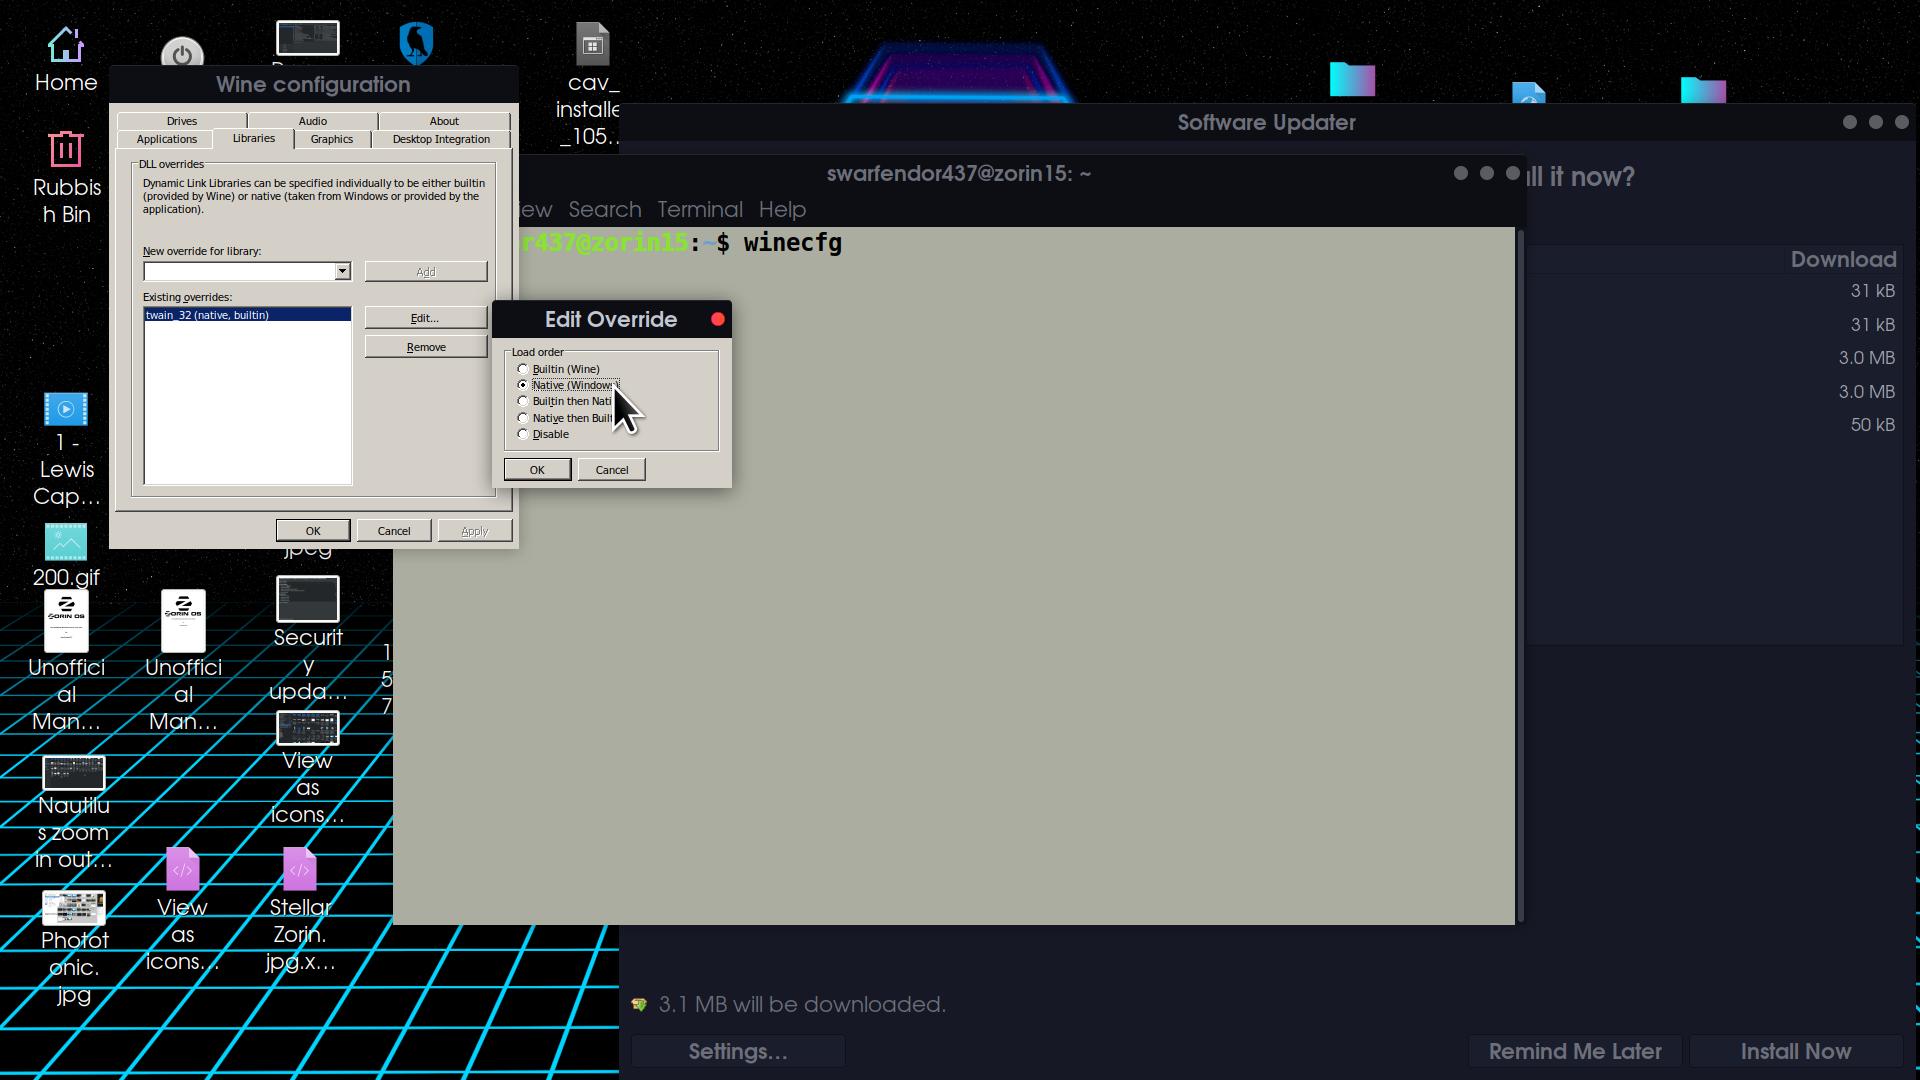1920x1080 pixels.
Task: Switch to the Drives tab
Action: (x=182, y=121)
